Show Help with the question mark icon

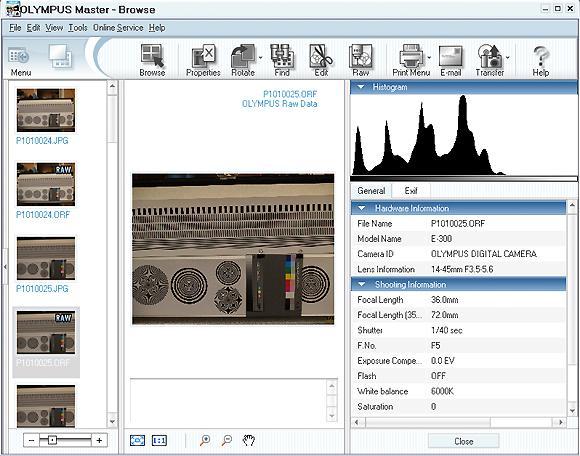pyautogui.click(x=541, y=60)
